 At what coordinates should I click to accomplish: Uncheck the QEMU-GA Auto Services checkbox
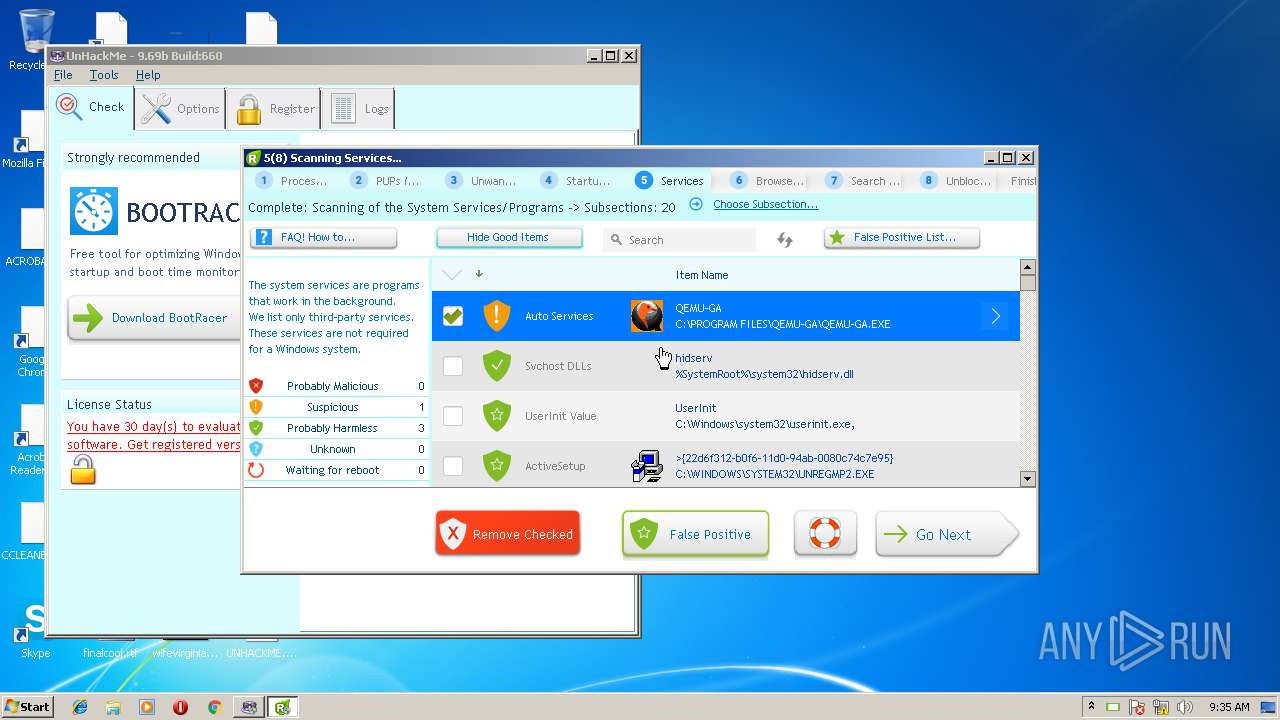click(x=453, y=316)
